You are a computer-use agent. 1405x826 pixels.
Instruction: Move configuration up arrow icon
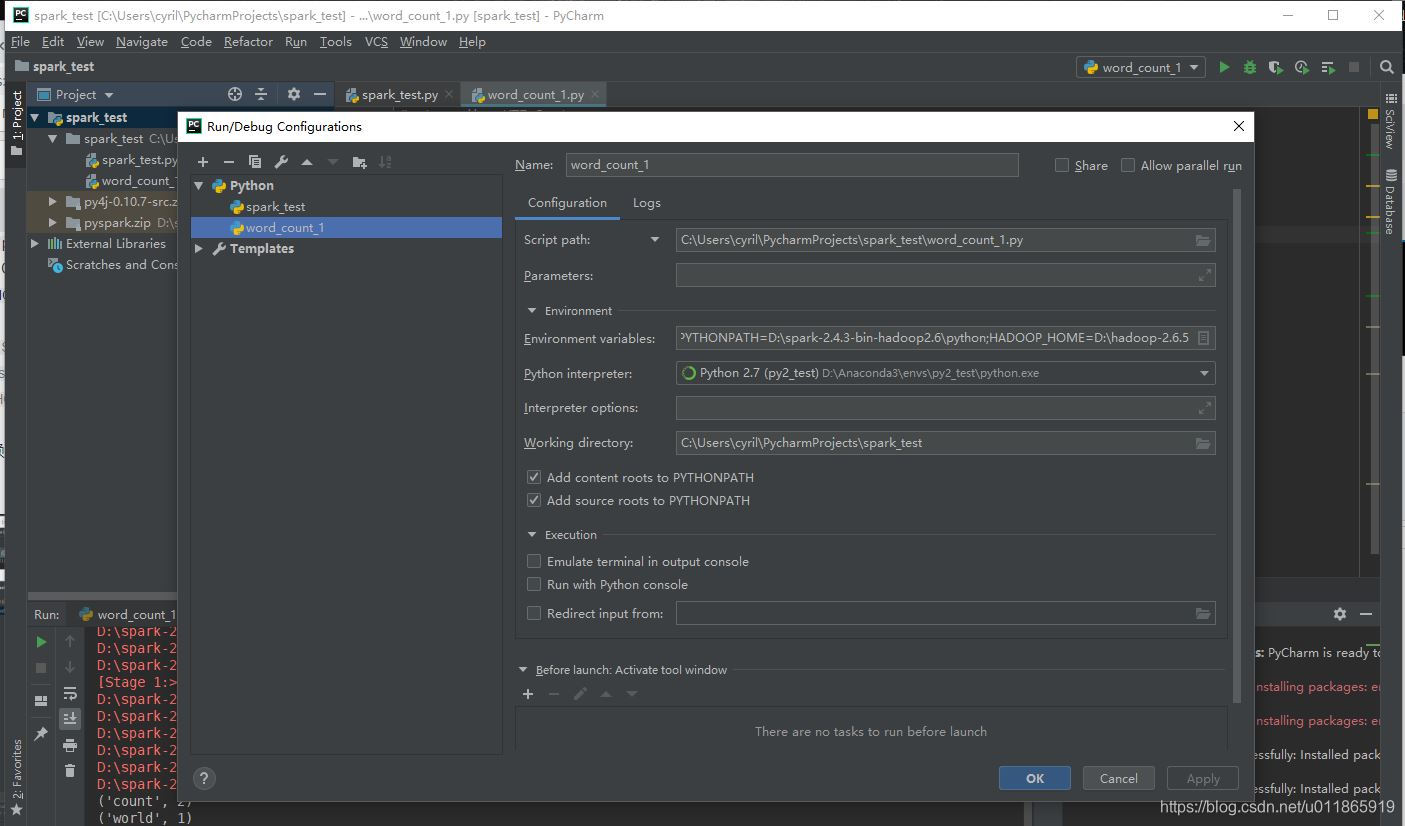click(x=307, y=162)
